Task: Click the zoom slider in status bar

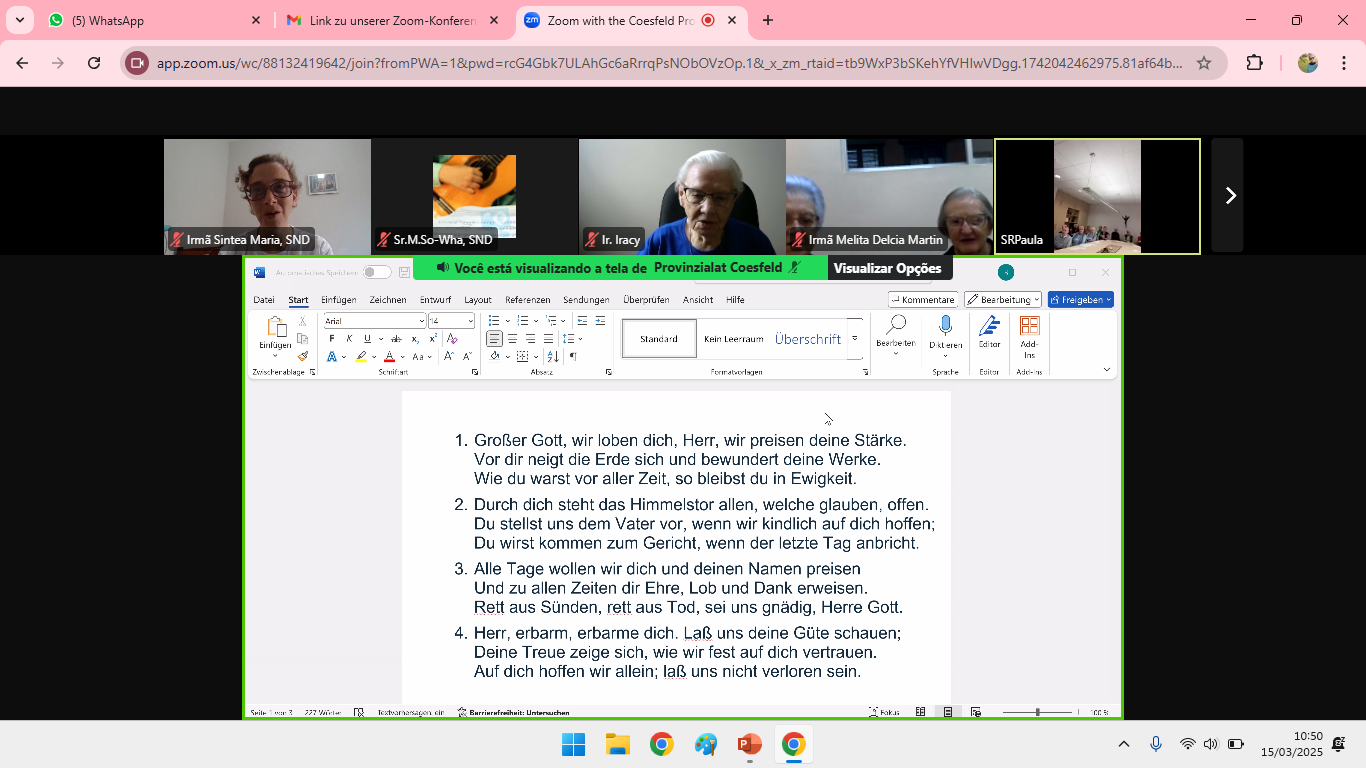Action: 1038,712
